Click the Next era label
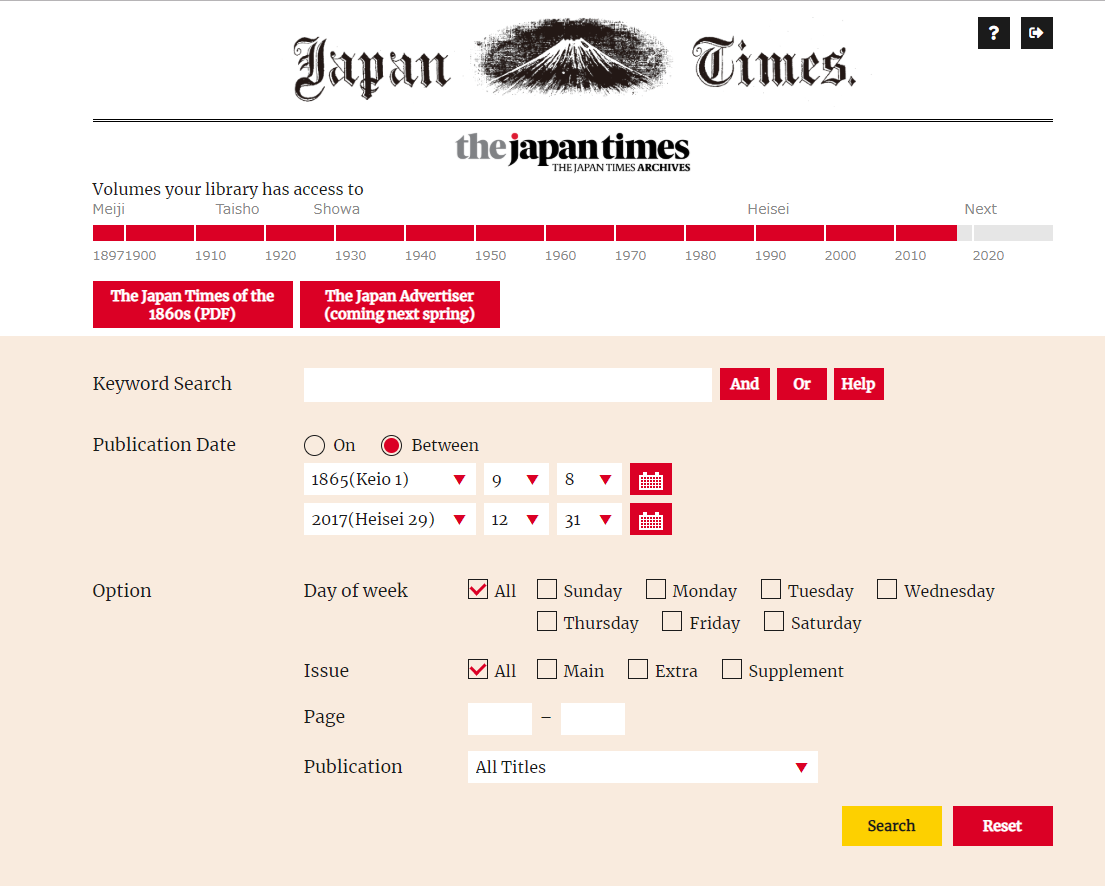This screenshot has height=886, width=1105. [x=980, y=209]
